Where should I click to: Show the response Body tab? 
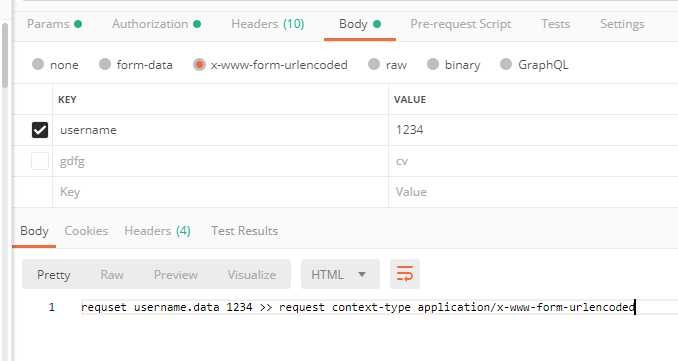click(x=34, y=231)
